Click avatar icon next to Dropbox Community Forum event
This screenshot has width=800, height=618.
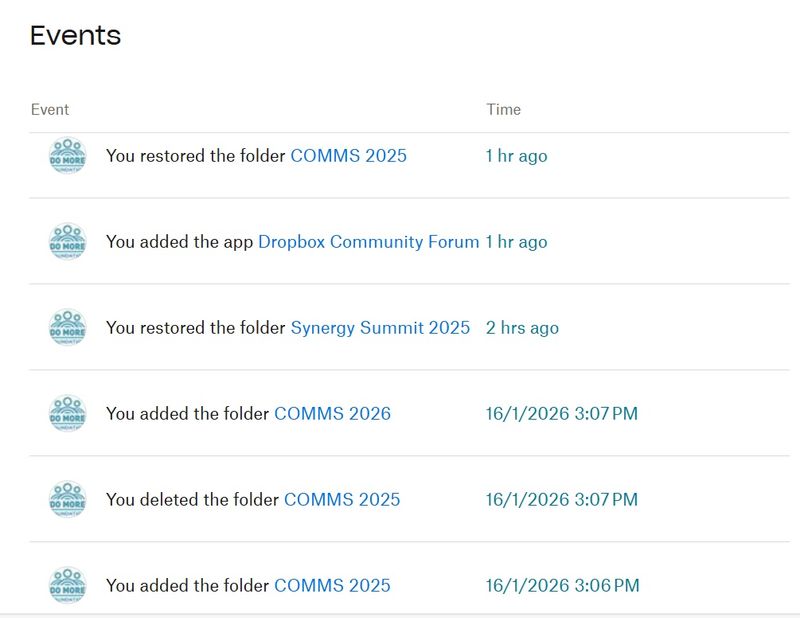click(x=68, y=242)
